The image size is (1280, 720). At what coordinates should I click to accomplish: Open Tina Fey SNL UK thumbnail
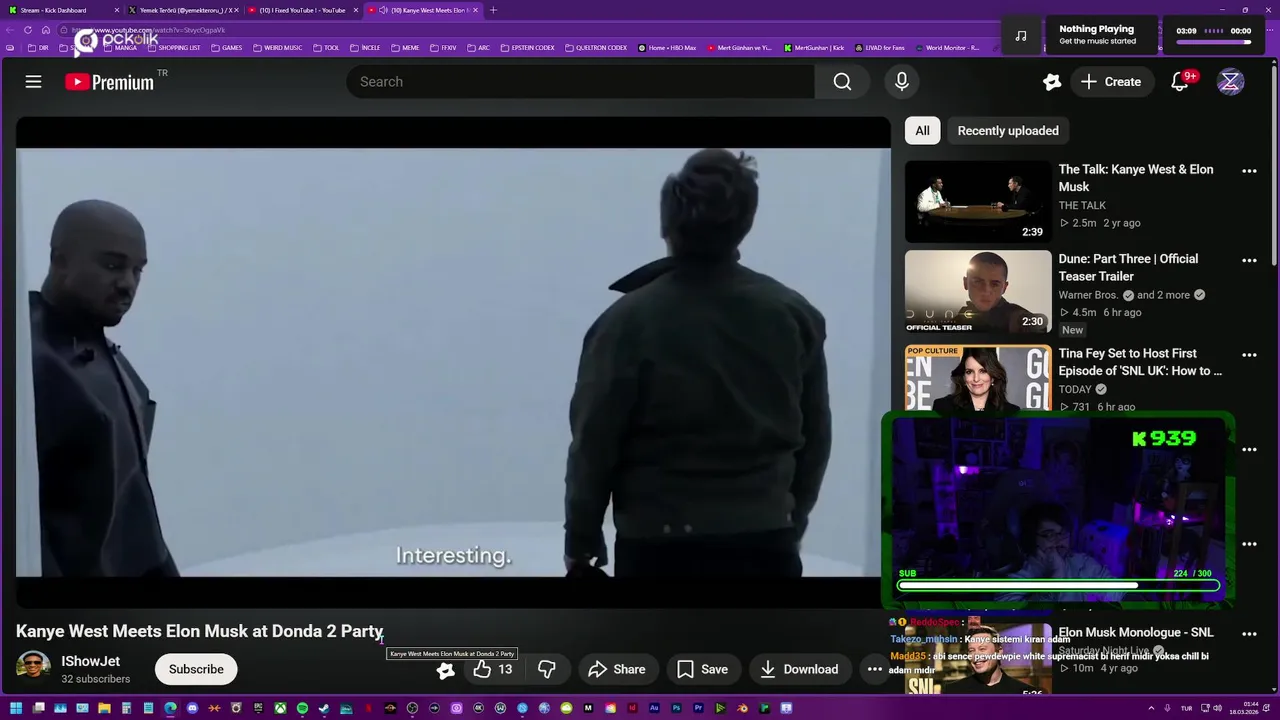978,378
